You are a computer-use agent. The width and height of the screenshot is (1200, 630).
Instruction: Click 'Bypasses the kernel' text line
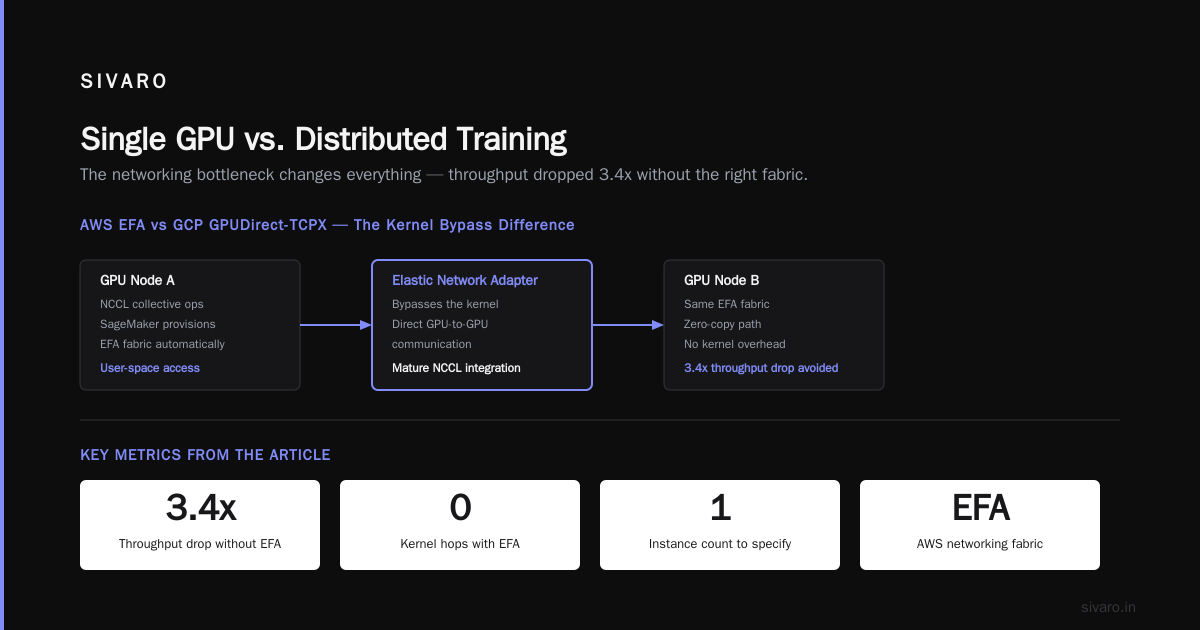pos(445,304)
